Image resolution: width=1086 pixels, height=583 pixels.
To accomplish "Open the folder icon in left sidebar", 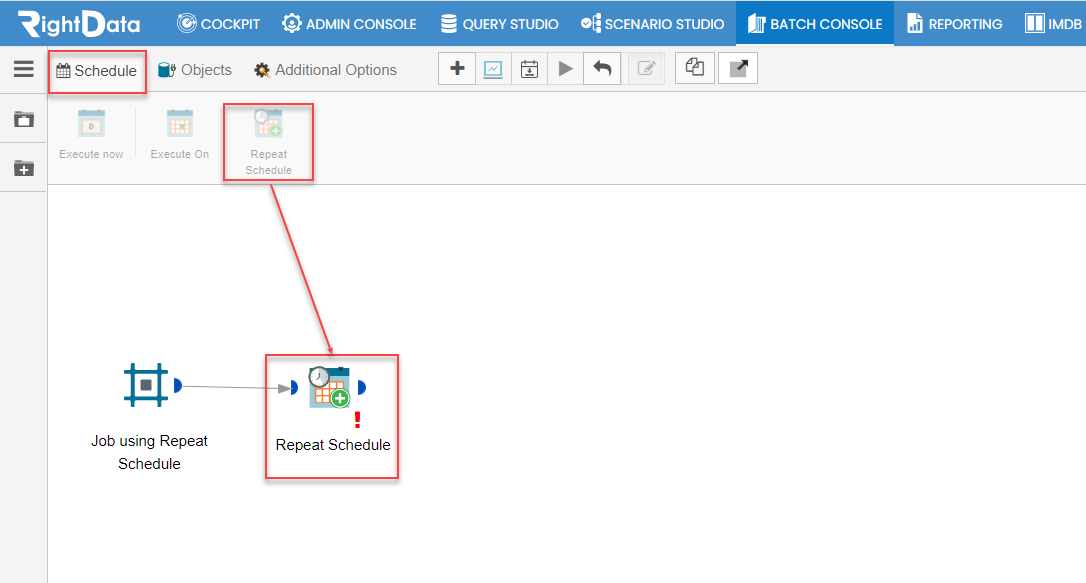I will pyautogui.click(x=24, y=119).
